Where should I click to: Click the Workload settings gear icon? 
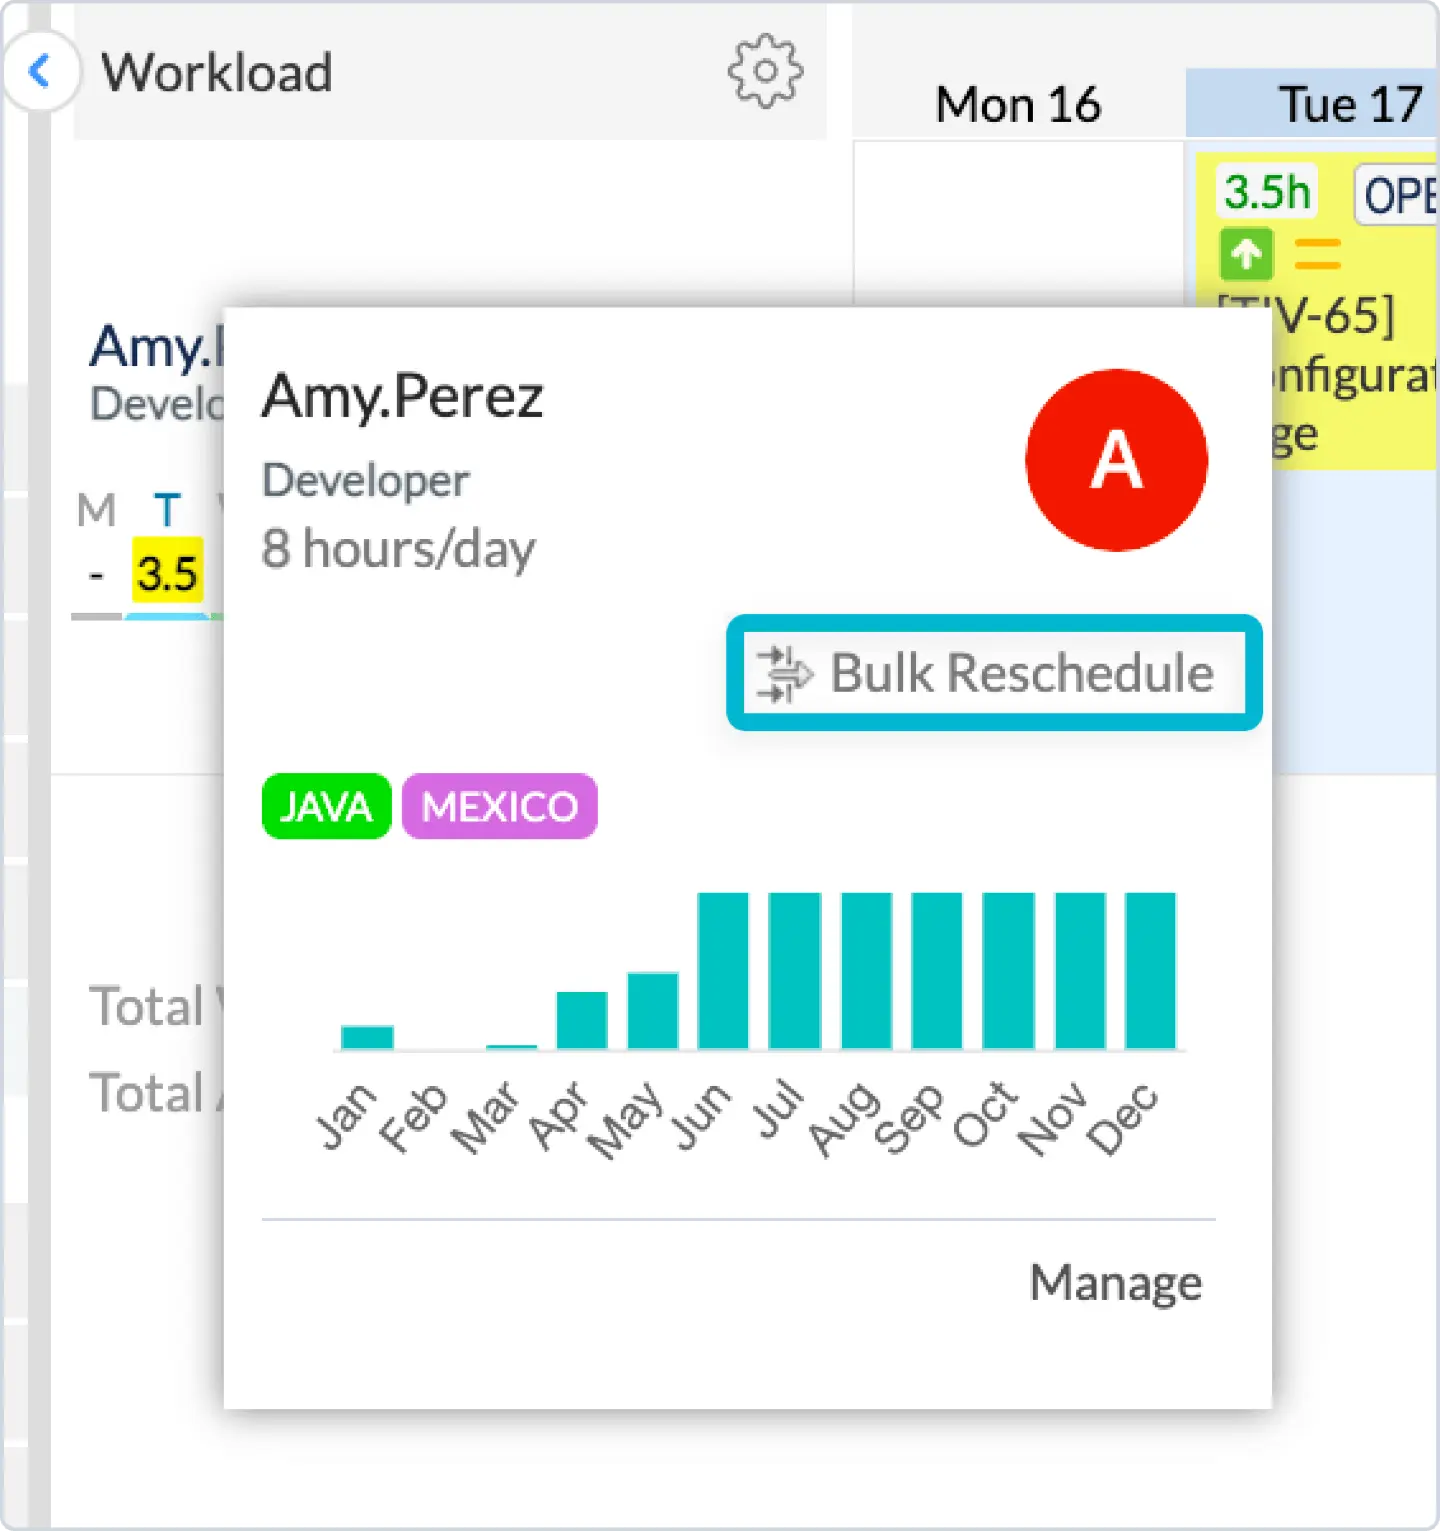coord(764,71)
